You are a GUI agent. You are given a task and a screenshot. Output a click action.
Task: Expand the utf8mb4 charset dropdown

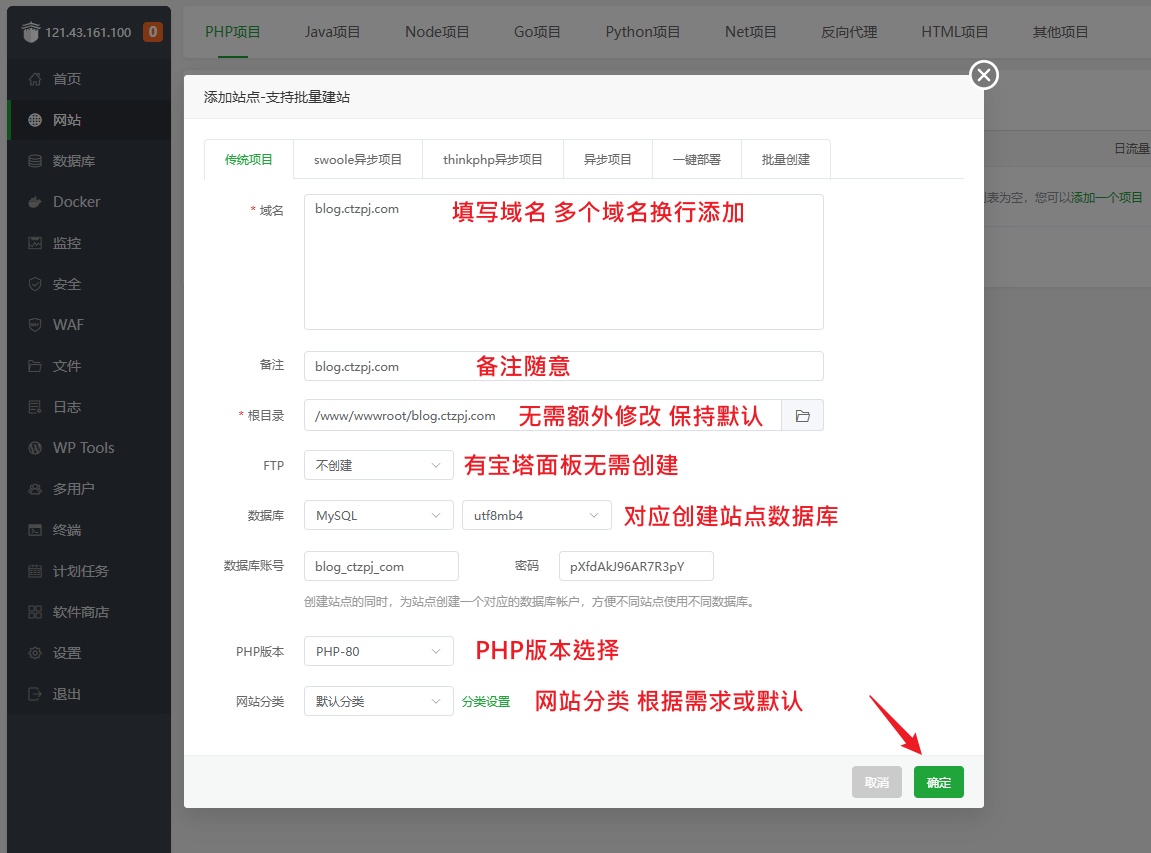pyautogui.click(x=536, y=516)
